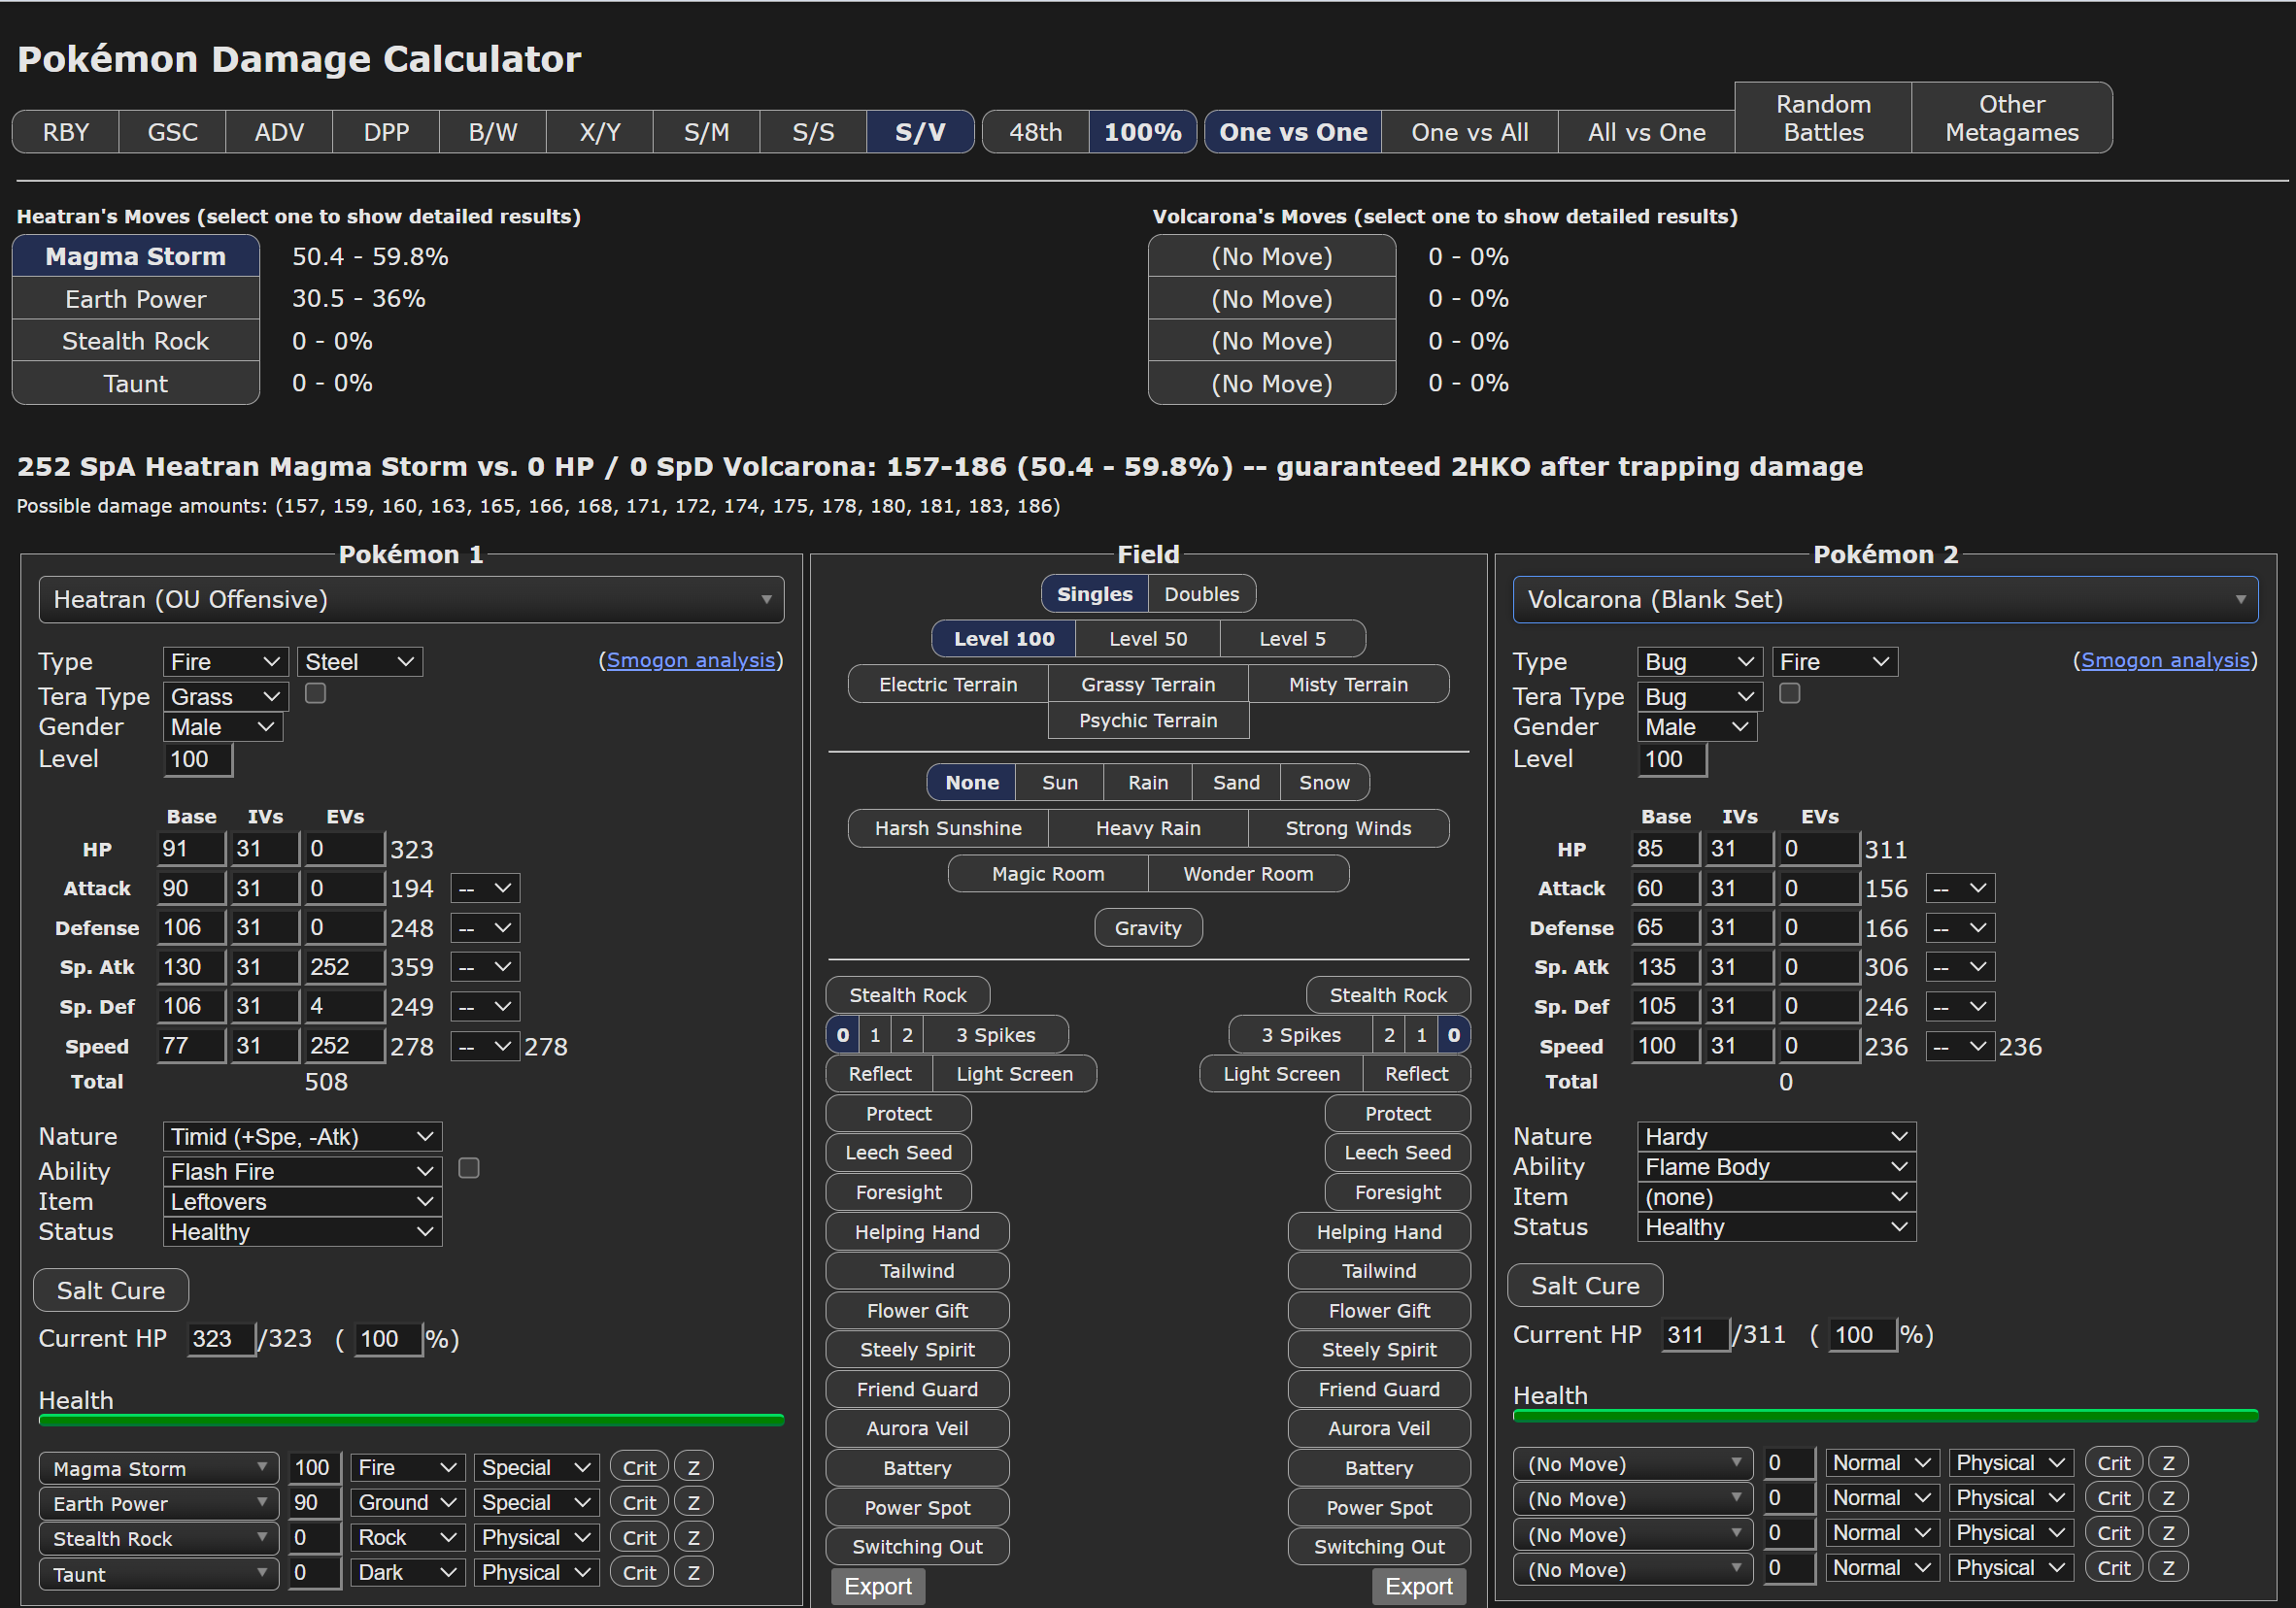The width and height of the screenshot is (2296, 1608).
Task: Switch to the S/S generation tab
Action: tap(812, 132)
